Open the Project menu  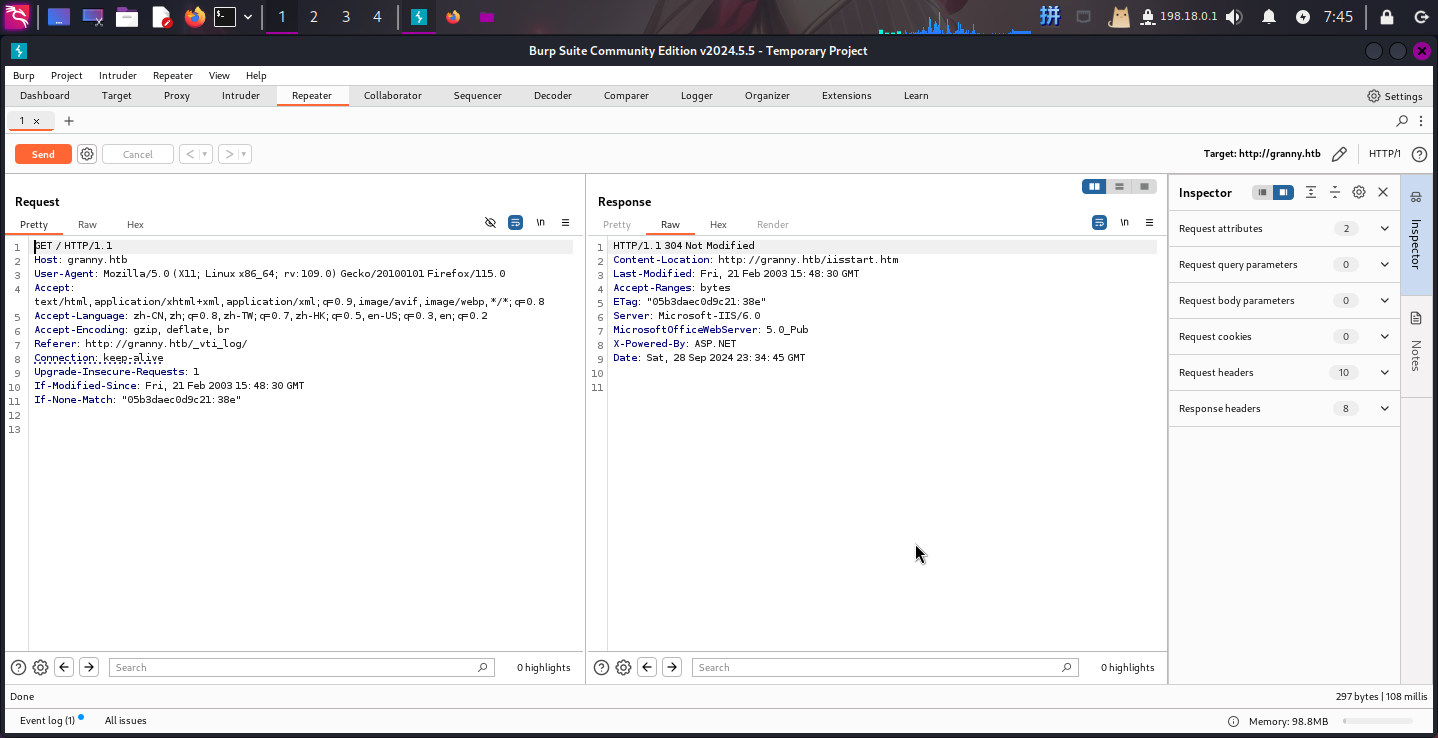(67, 75)
